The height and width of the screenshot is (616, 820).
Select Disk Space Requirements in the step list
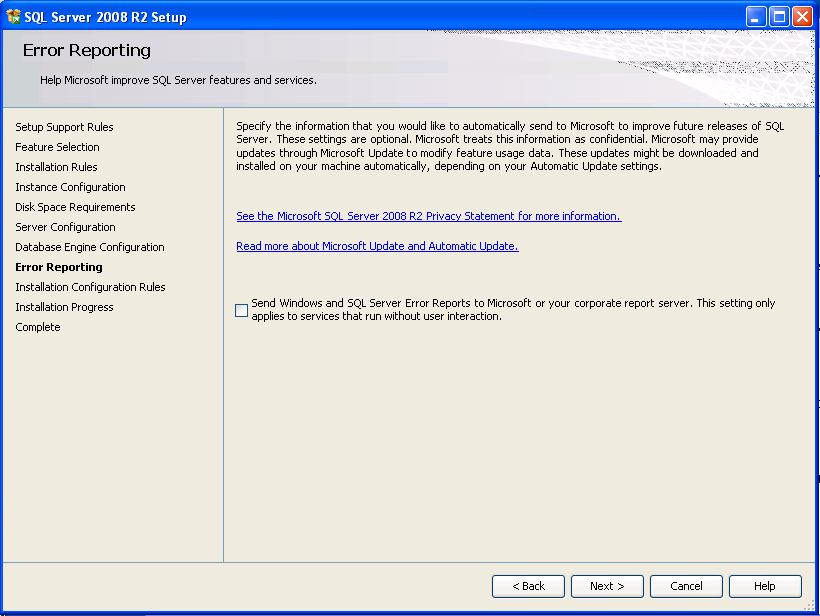(x=75, y=207)
